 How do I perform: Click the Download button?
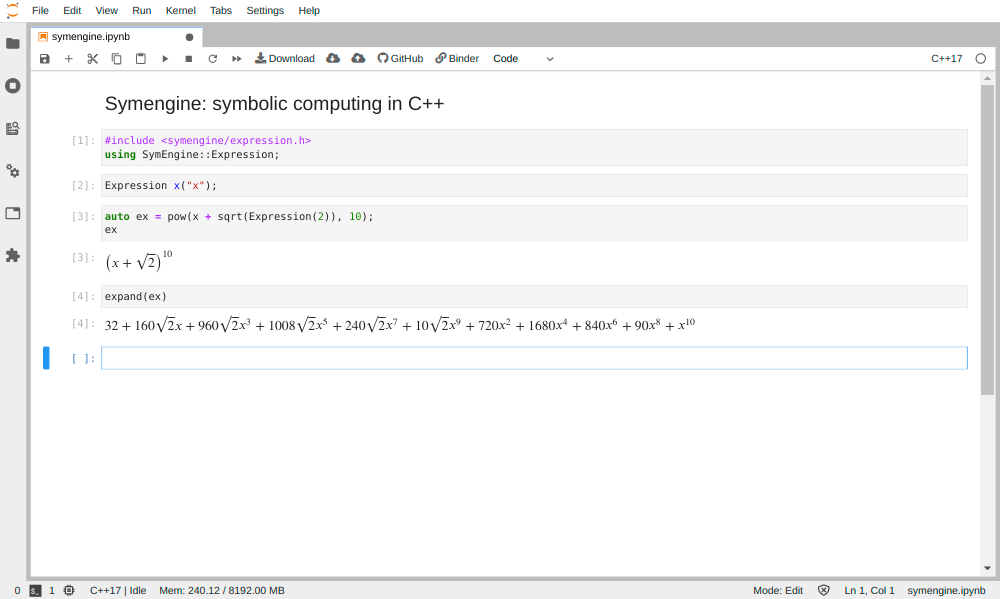285,59
